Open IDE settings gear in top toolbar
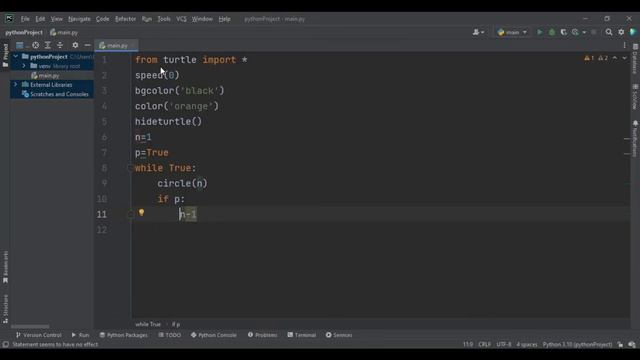Viewport: 640px width, 360px height. point(621,32)
